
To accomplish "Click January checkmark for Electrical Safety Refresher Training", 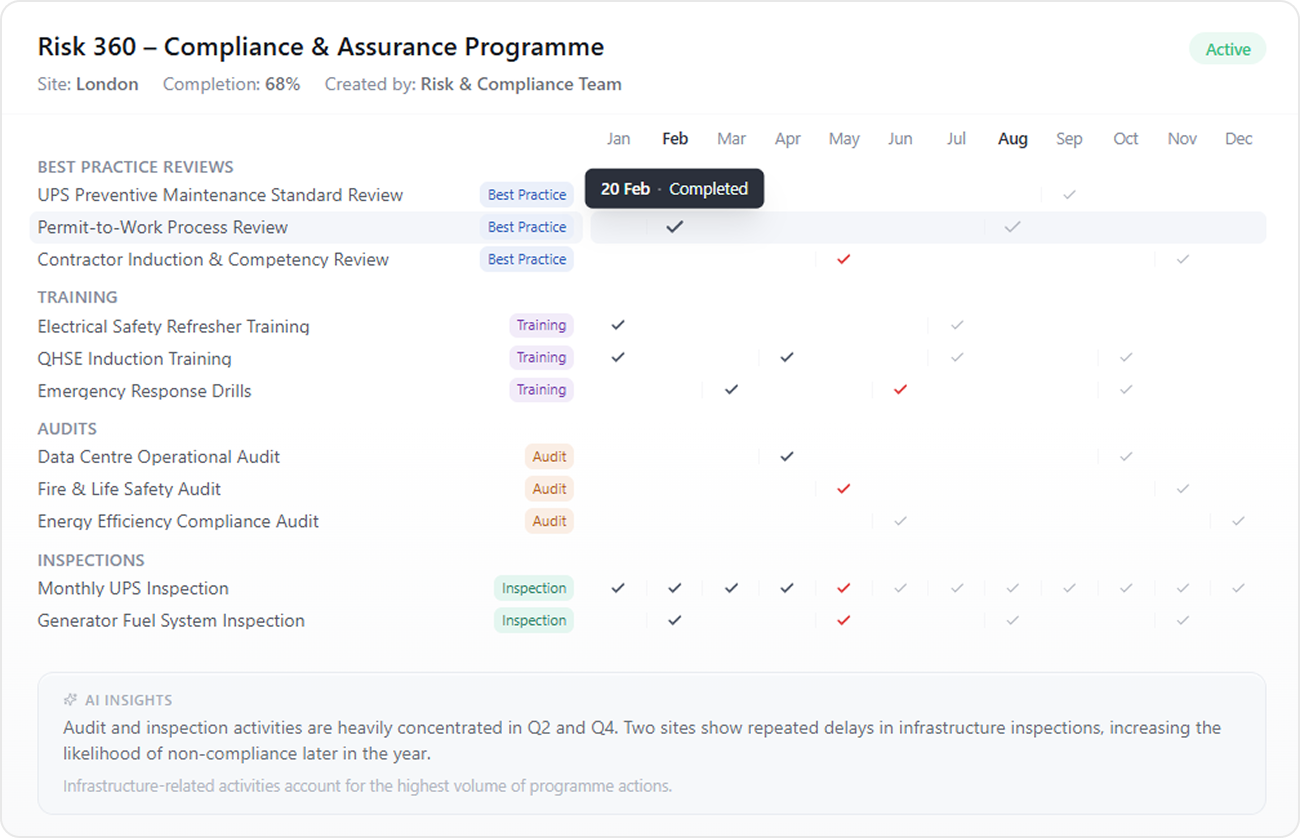I will tap(618, 325).
